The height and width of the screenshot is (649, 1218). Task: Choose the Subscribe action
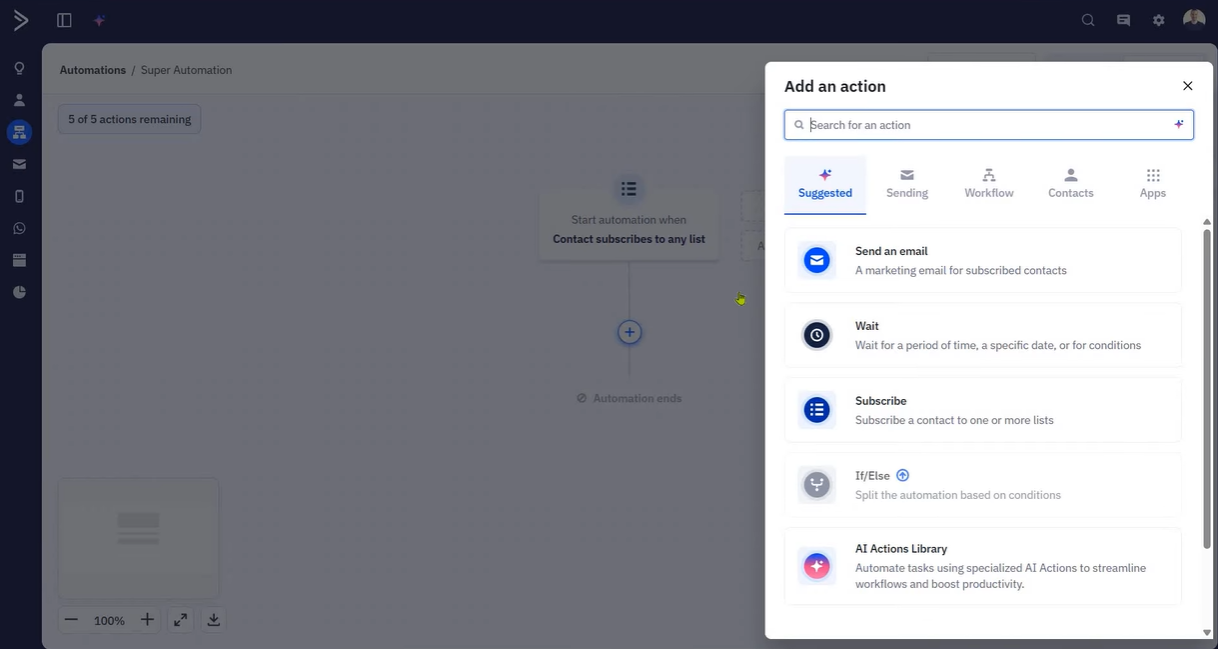[983, 410]
